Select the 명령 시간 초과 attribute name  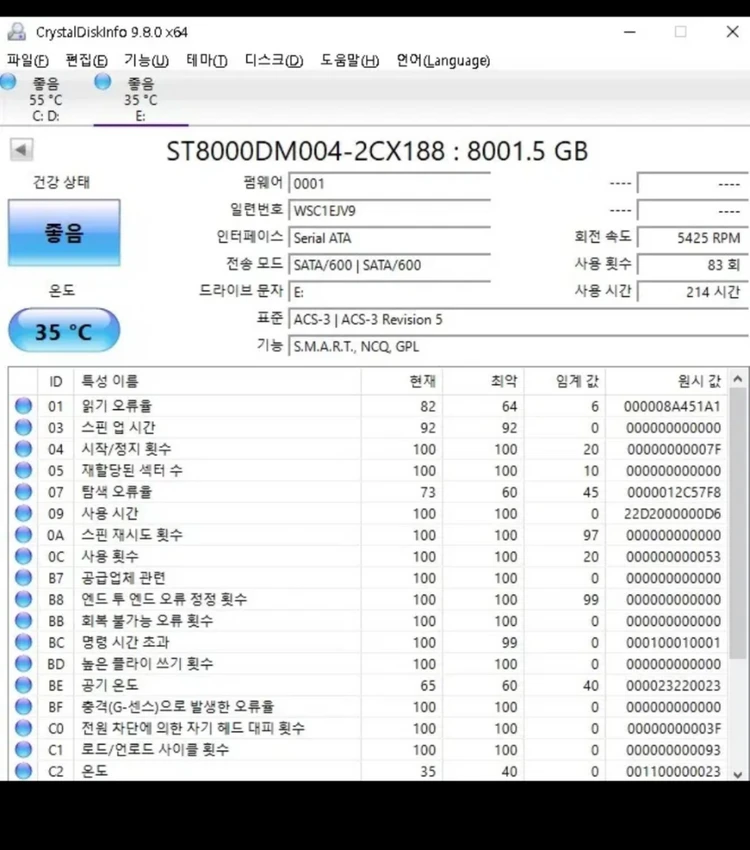125,642
